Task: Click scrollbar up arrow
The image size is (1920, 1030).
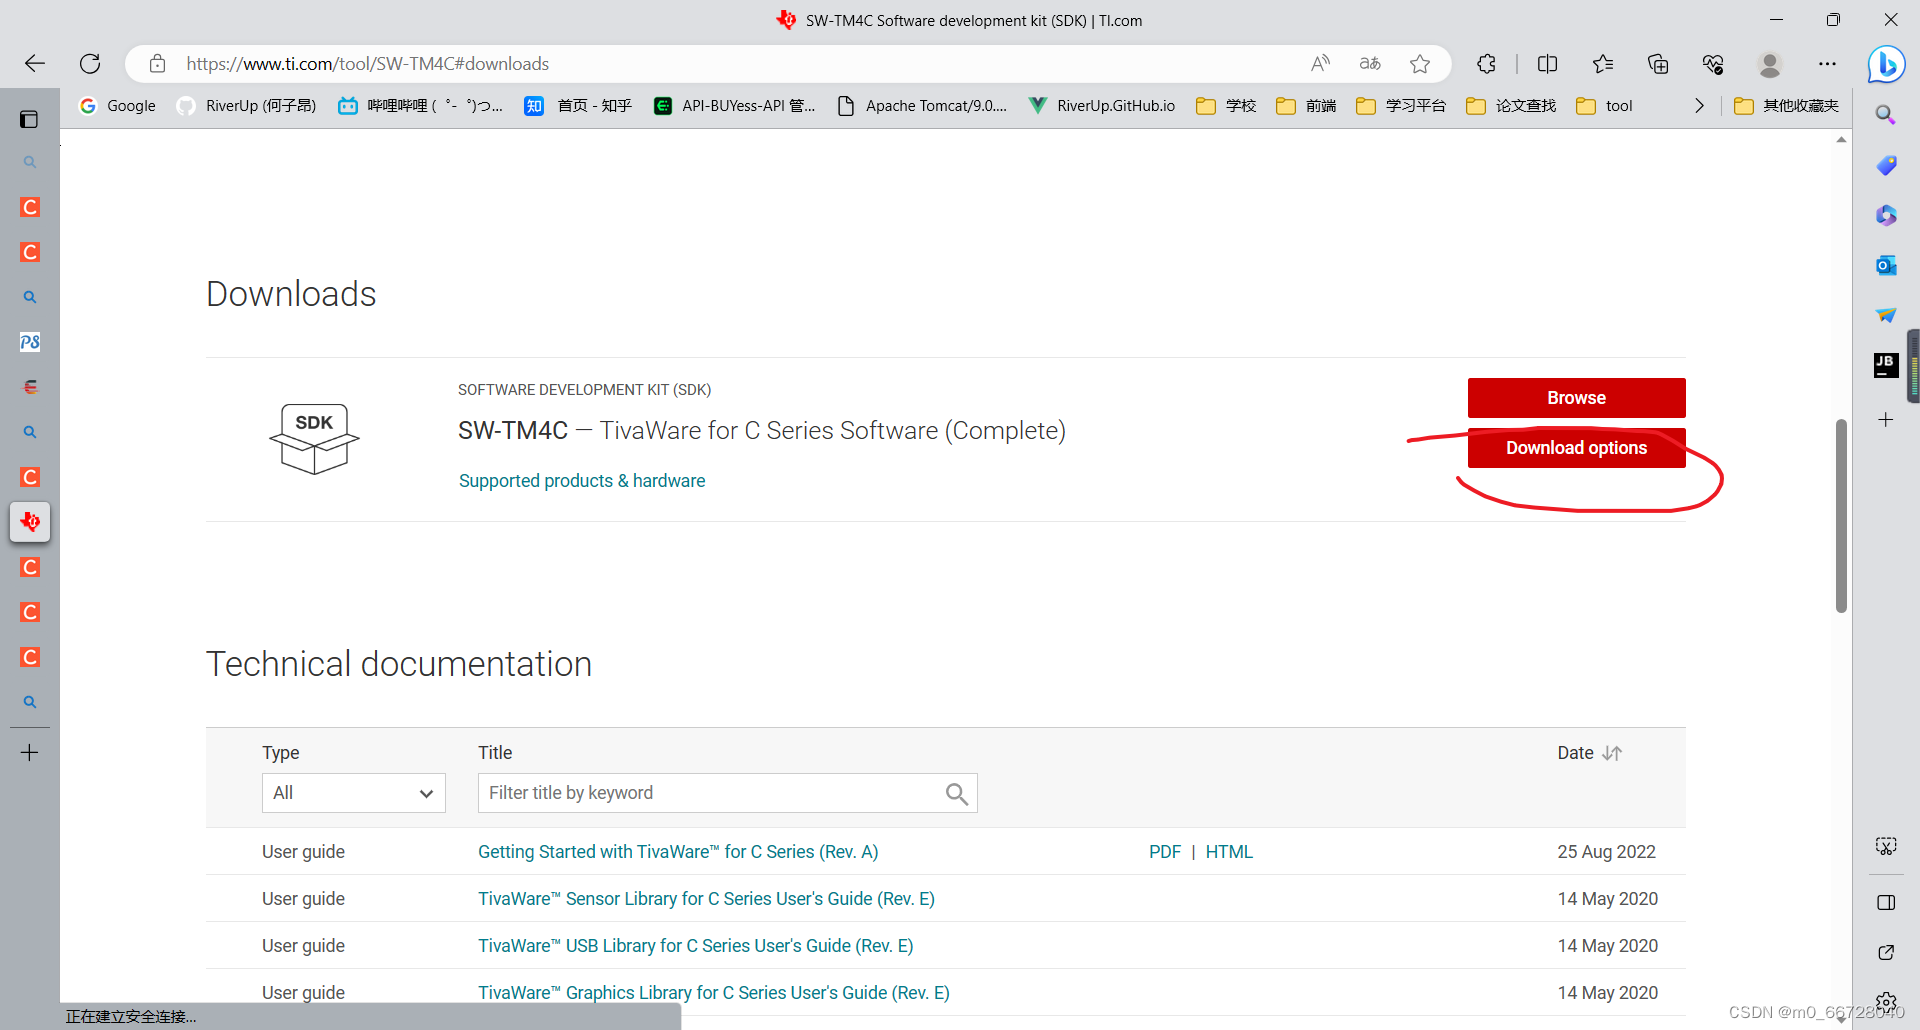Action: tap(1841, 140)
